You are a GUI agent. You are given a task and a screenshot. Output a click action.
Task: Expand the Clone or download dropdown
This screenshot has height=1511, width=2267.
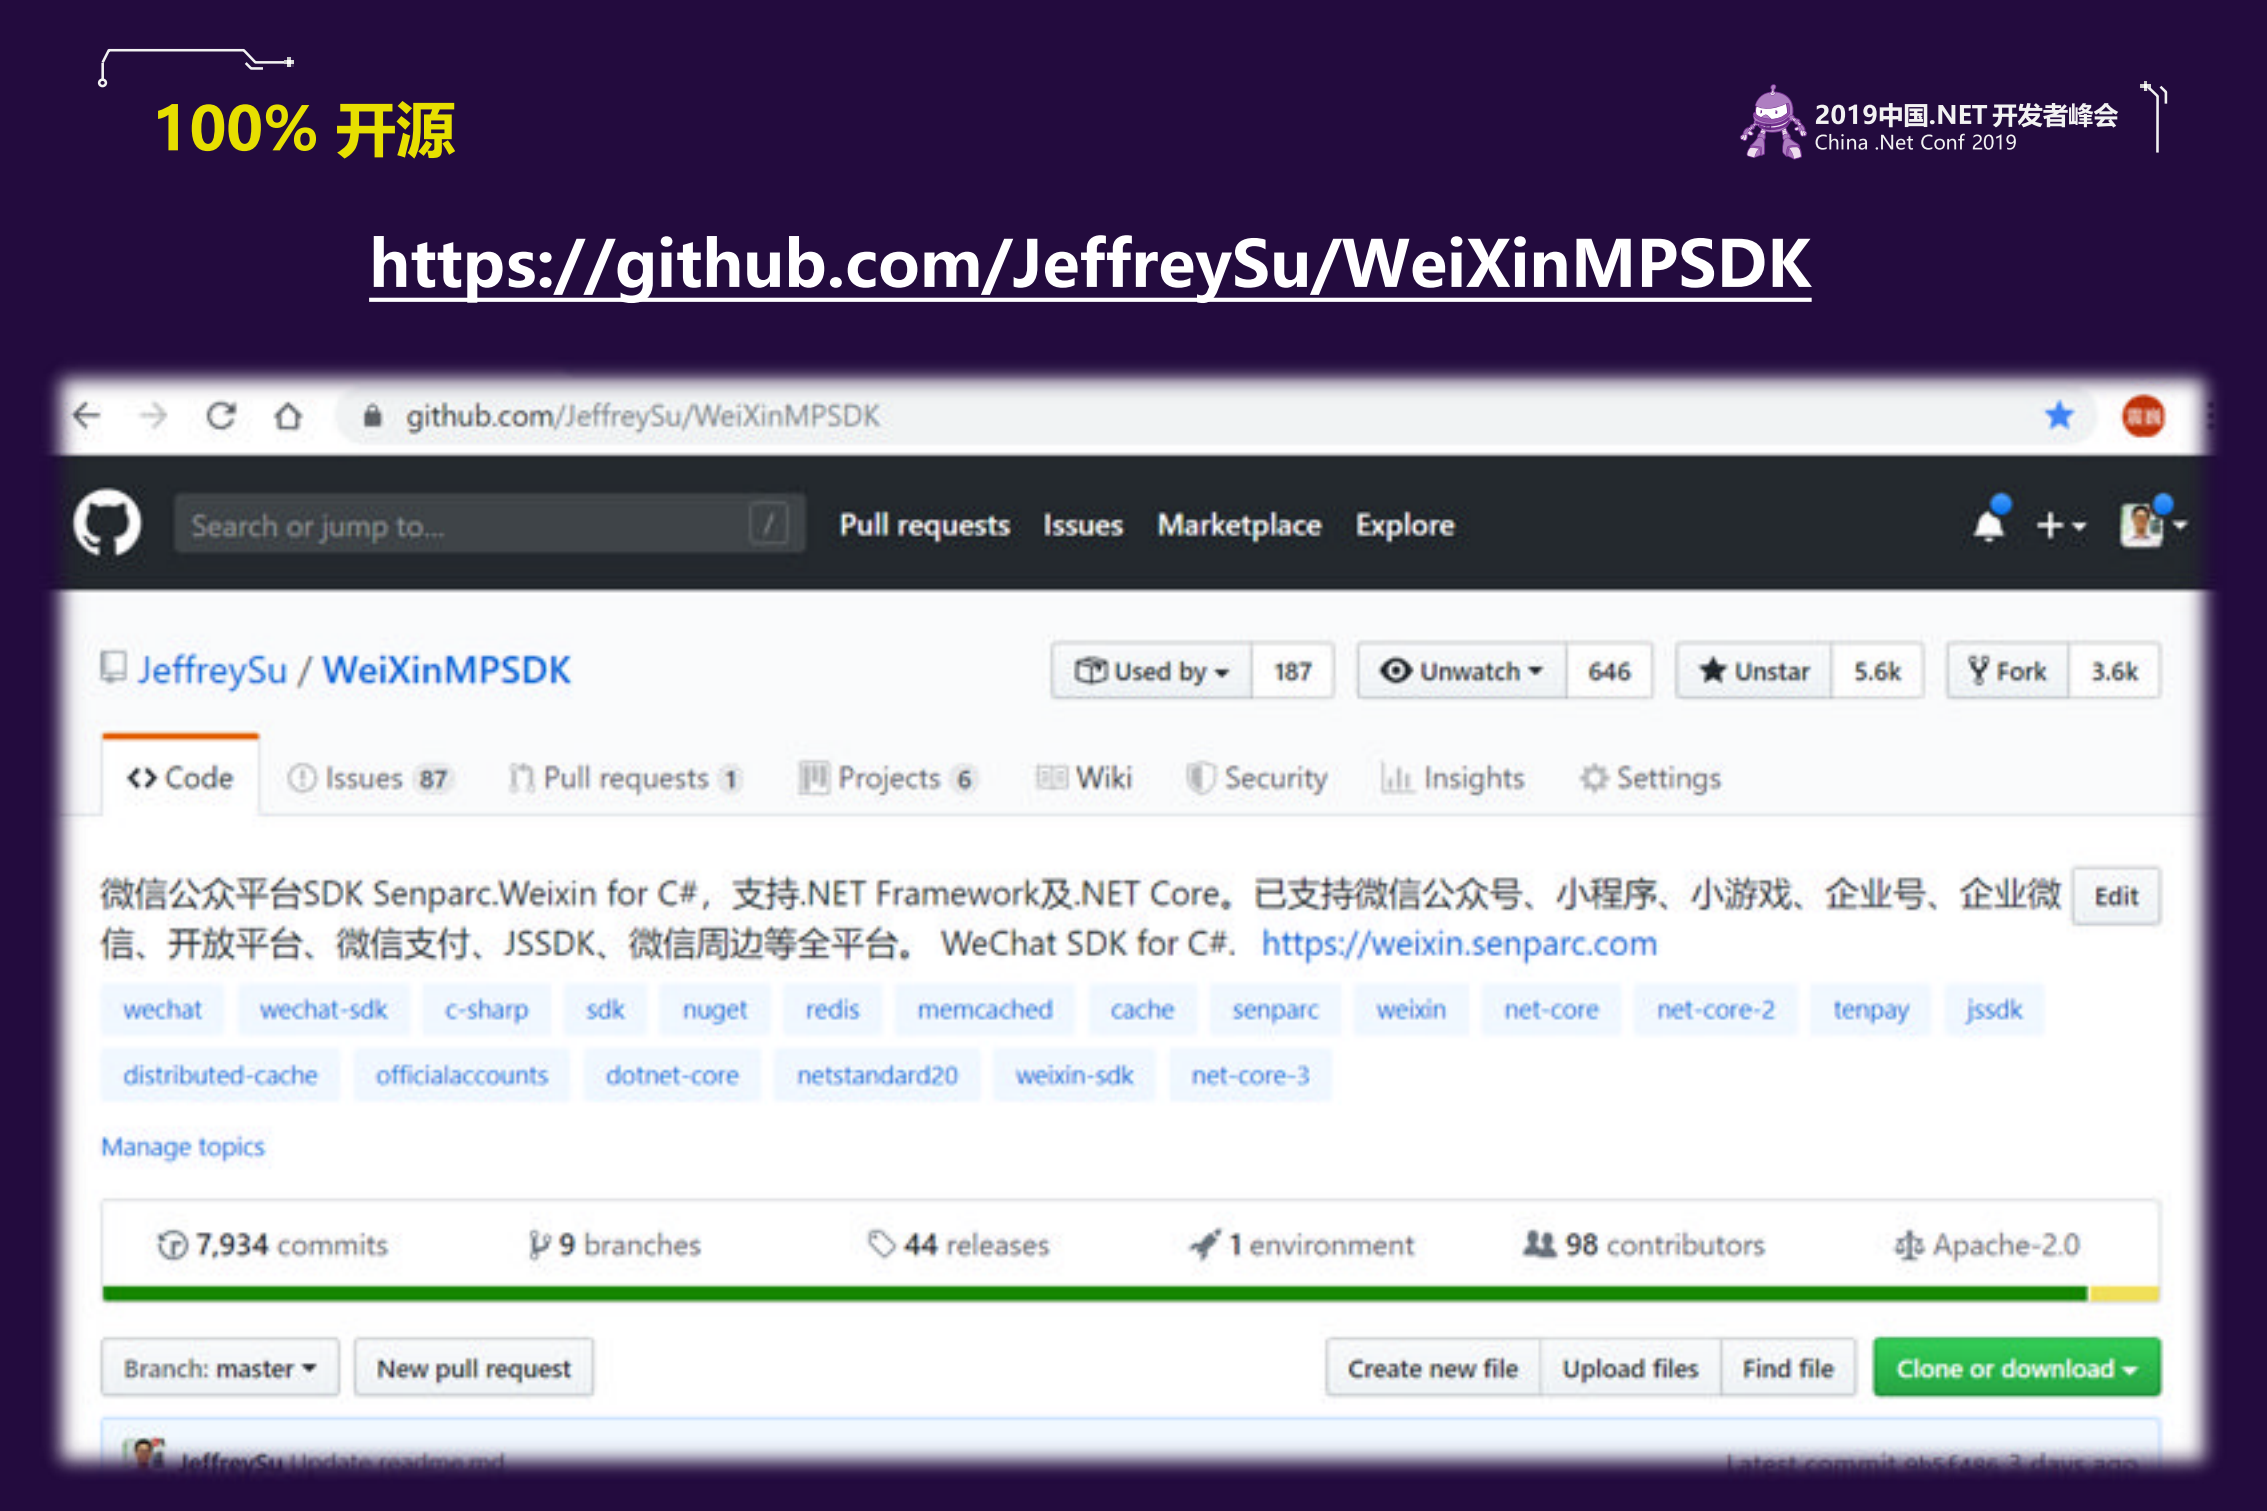(2015, 1367)
